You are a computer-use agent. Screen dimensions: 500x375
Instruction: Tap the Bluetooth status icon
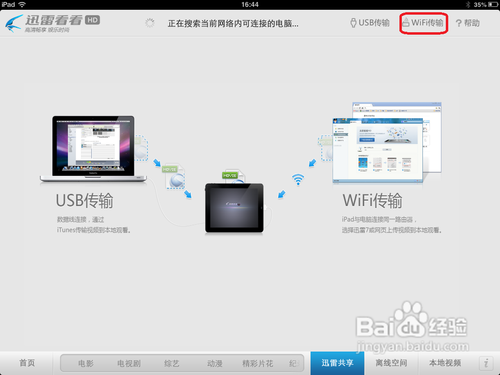468,5
